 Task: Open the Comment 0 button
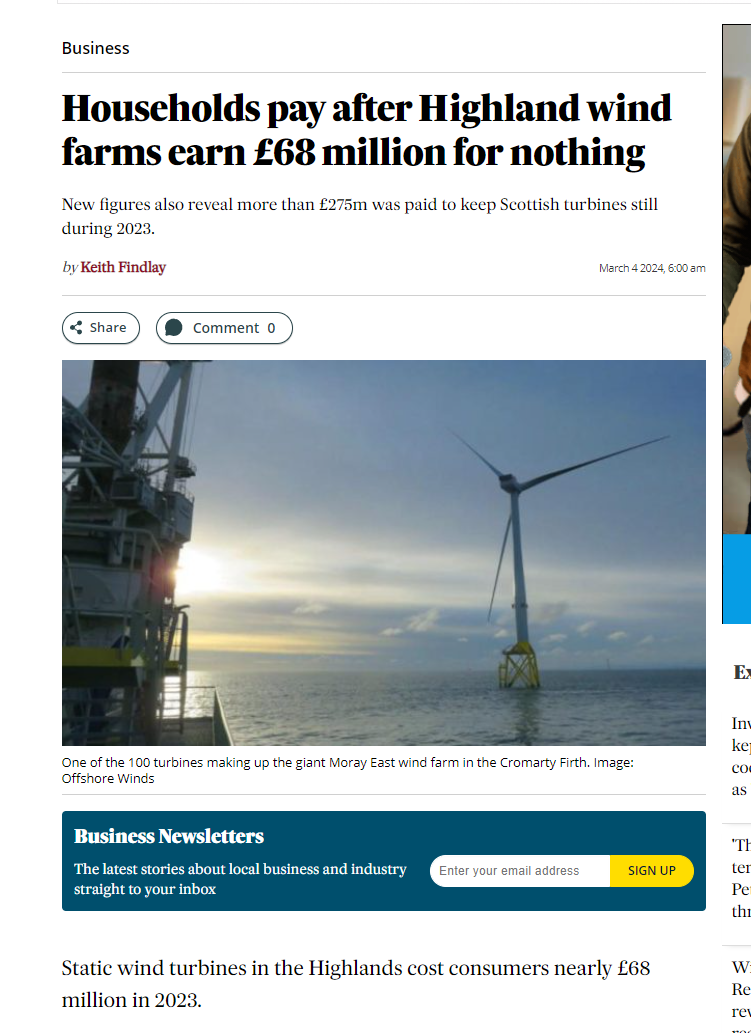pos(224,328)
